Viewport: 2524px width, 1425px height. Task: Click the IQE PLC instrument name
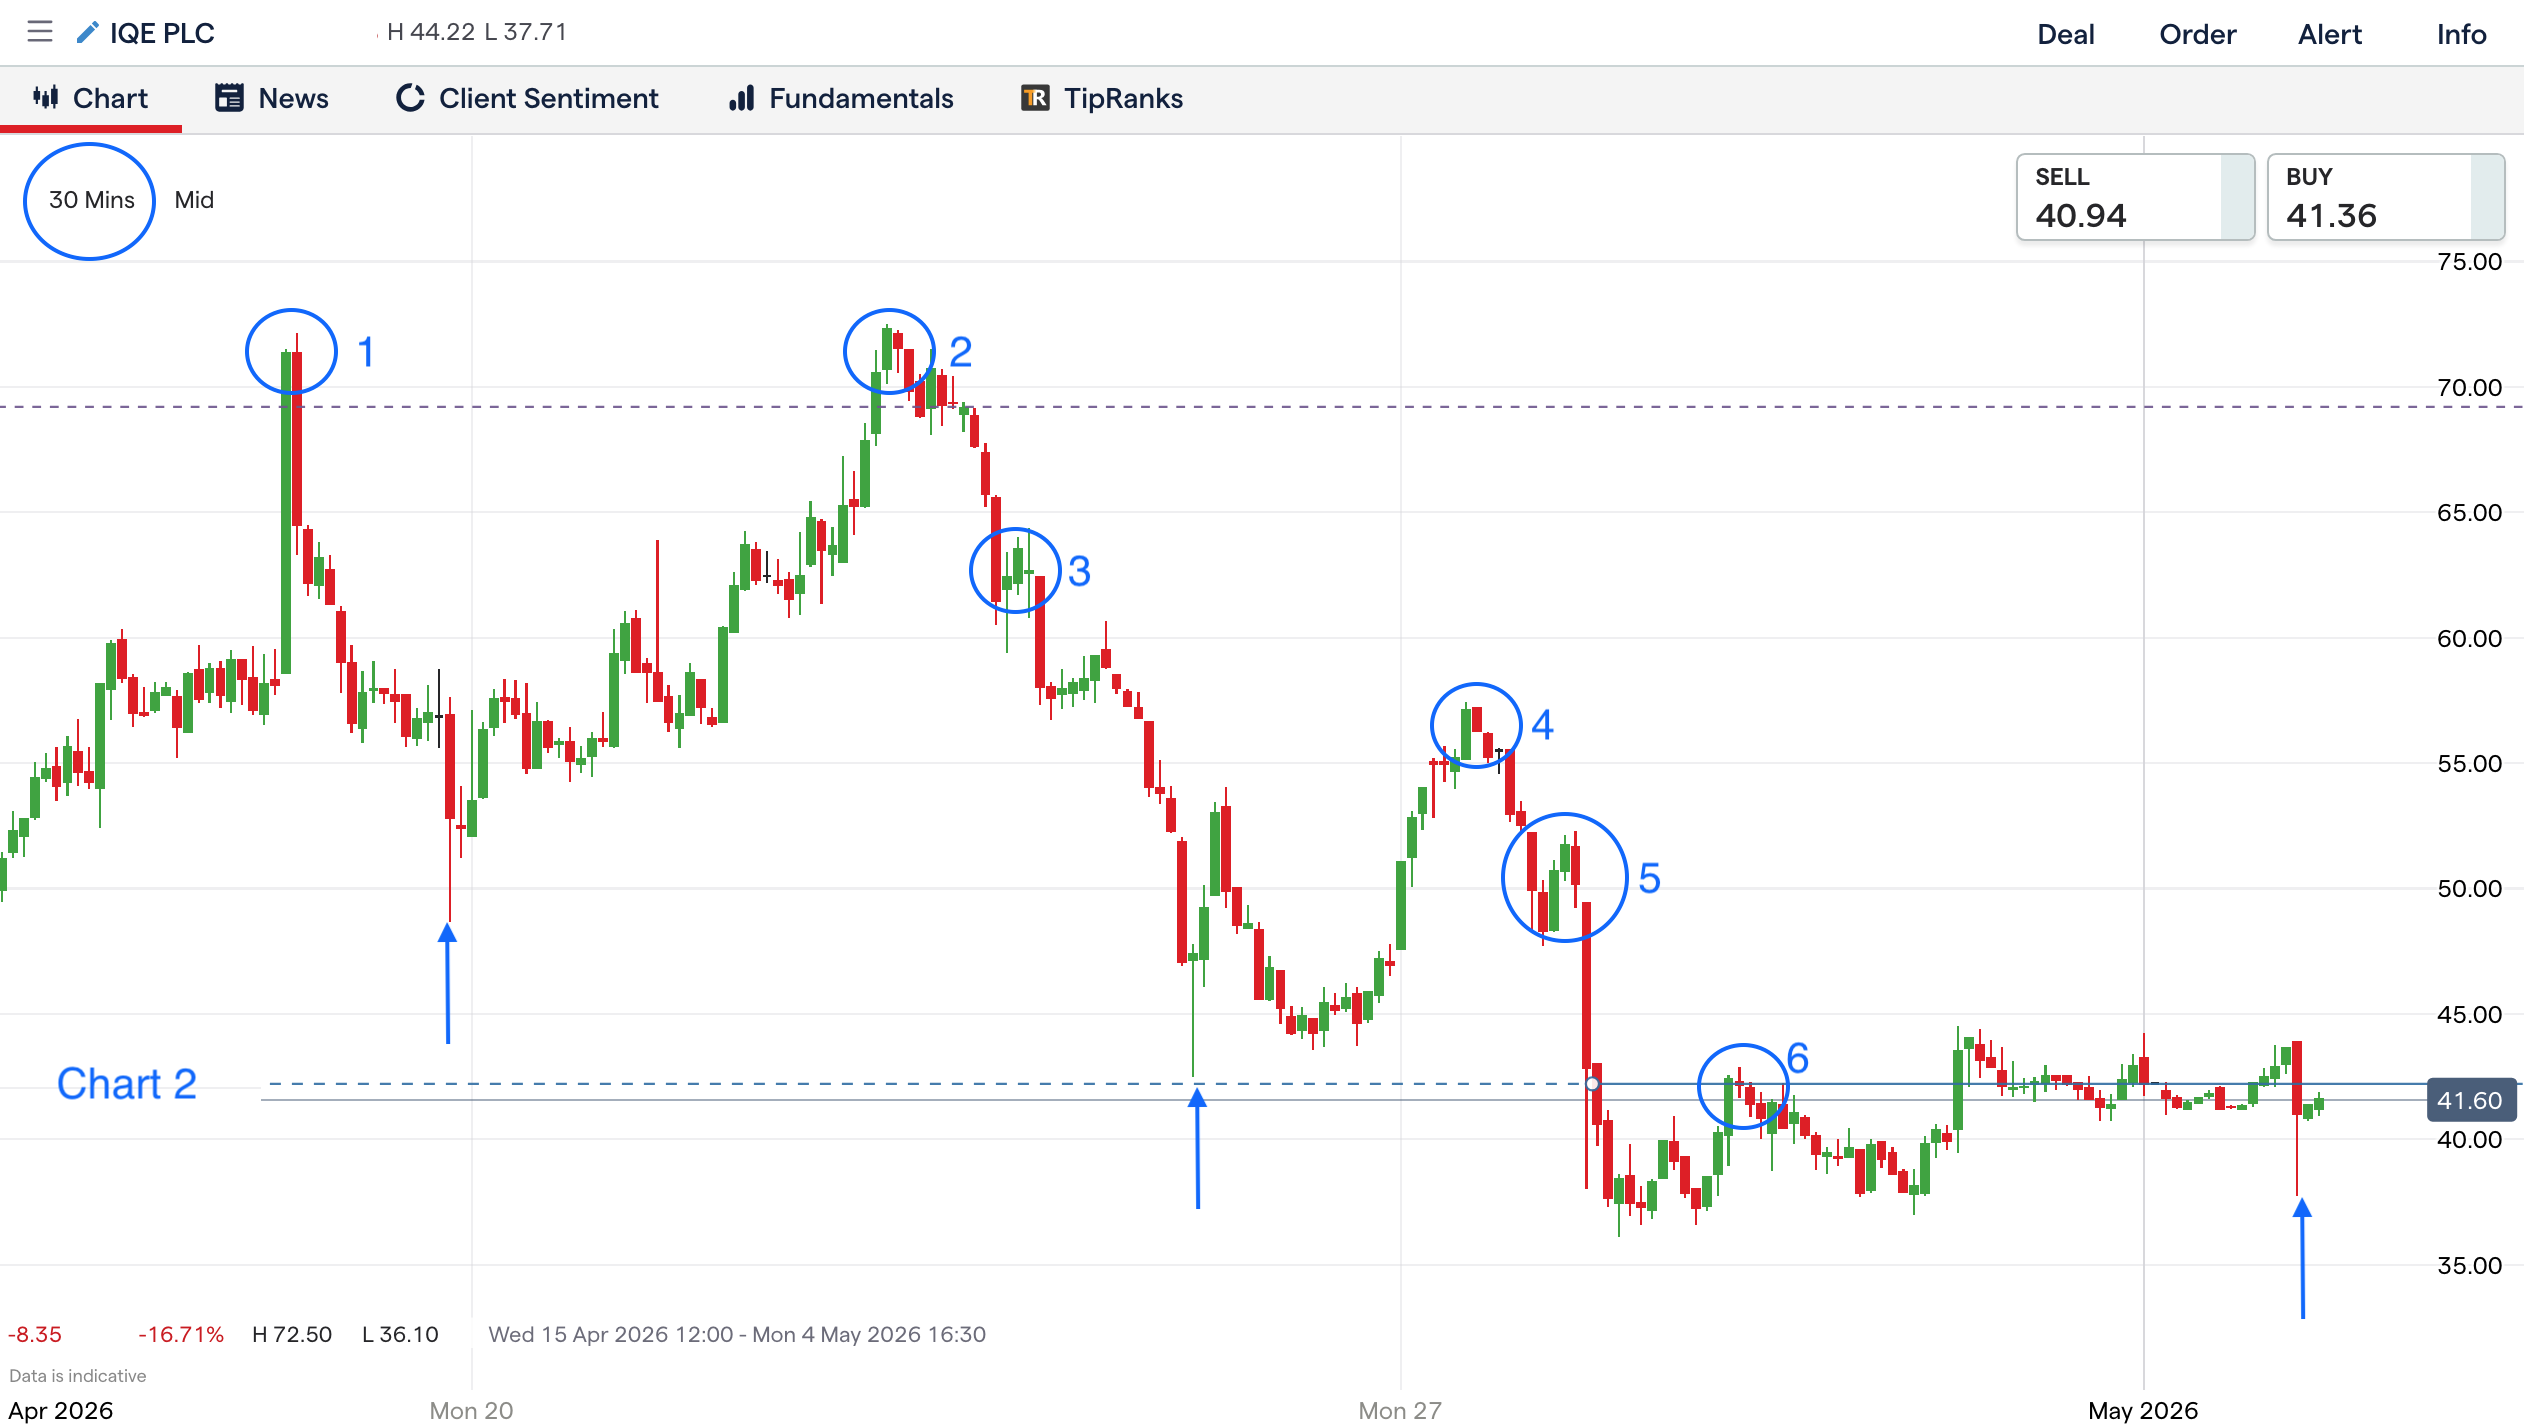point(162,33)
